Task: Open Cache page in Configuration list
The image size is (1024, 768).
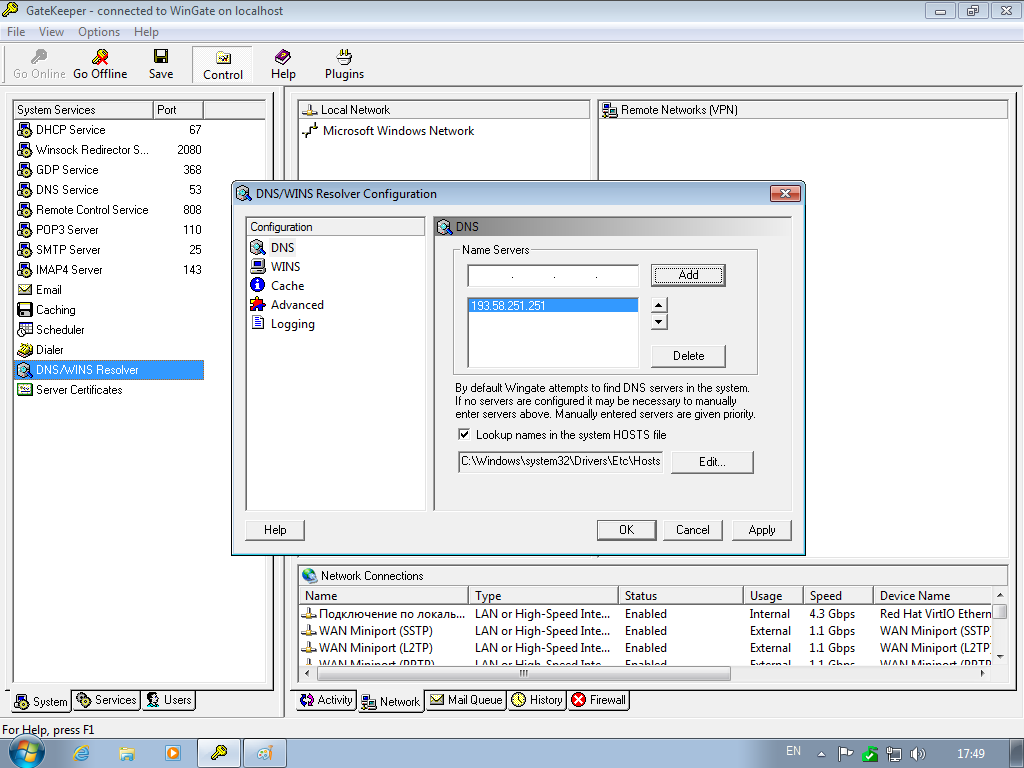Action: [x=278, y=285]
